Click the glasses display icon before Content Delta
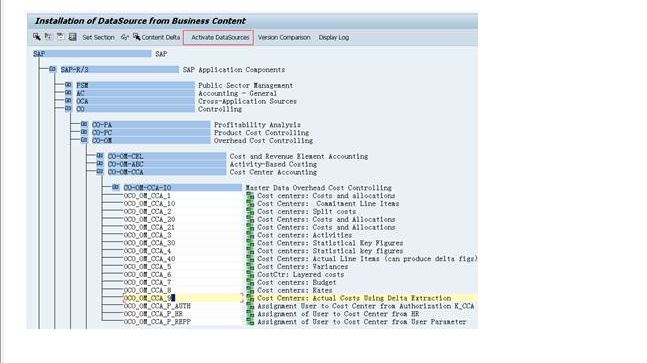647x363 pixels. tap(125, 37)
